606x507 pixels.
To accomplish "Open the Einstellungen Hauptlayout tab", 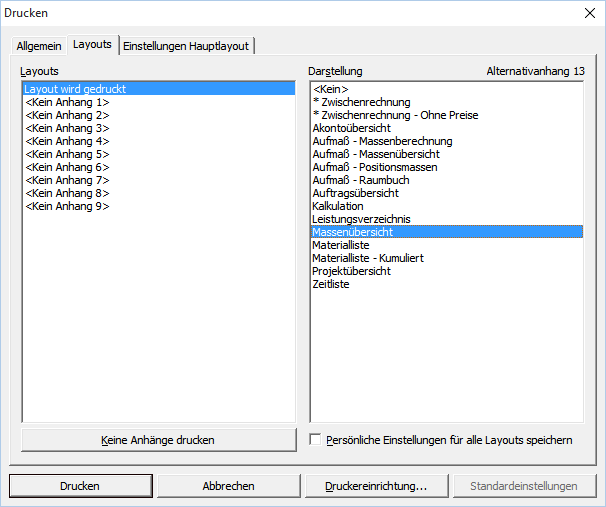I will click(x=186, y=46).
